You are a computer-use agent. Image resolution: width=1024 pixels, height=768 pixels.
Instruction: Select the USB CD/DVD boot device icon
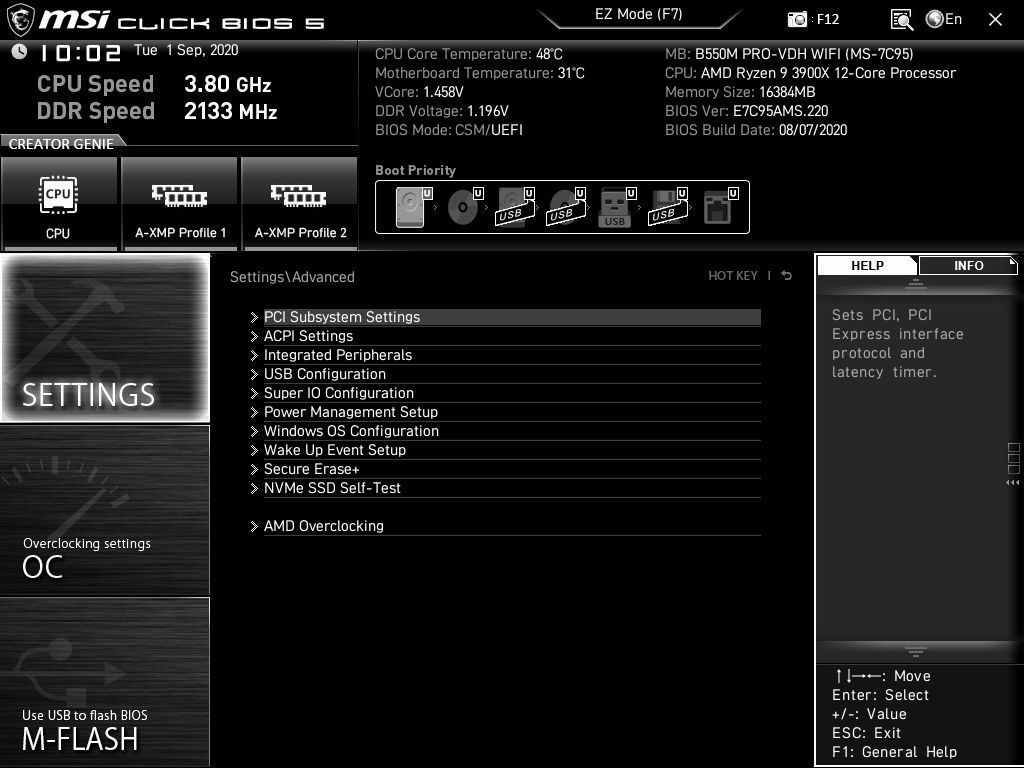(x=566, y=207)
